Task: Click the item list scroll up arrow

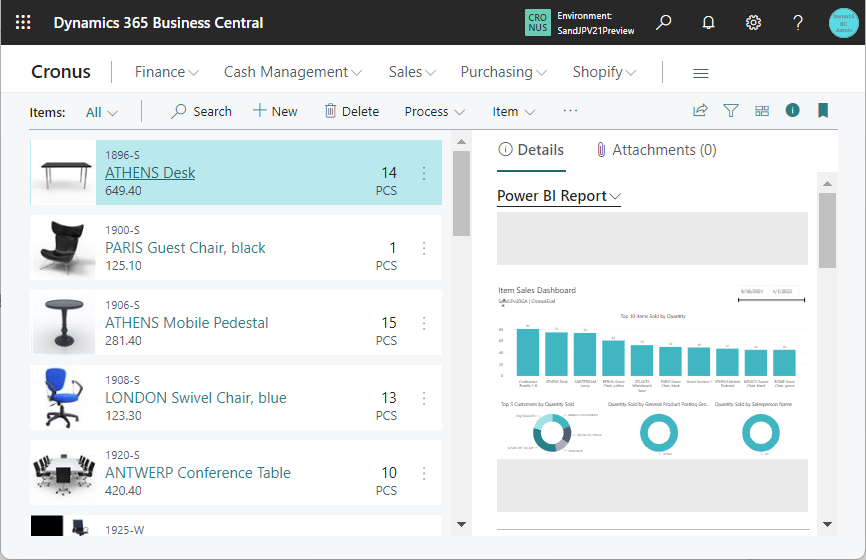Action: [461, 142]
